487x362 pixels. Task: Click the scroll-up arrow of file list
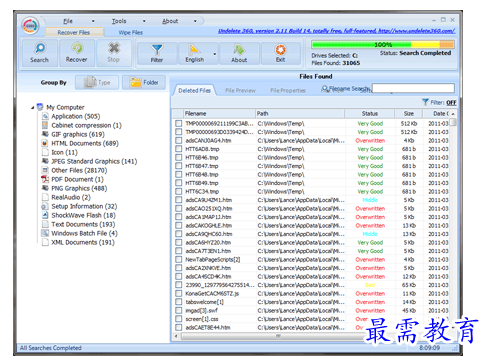point(453,114)
